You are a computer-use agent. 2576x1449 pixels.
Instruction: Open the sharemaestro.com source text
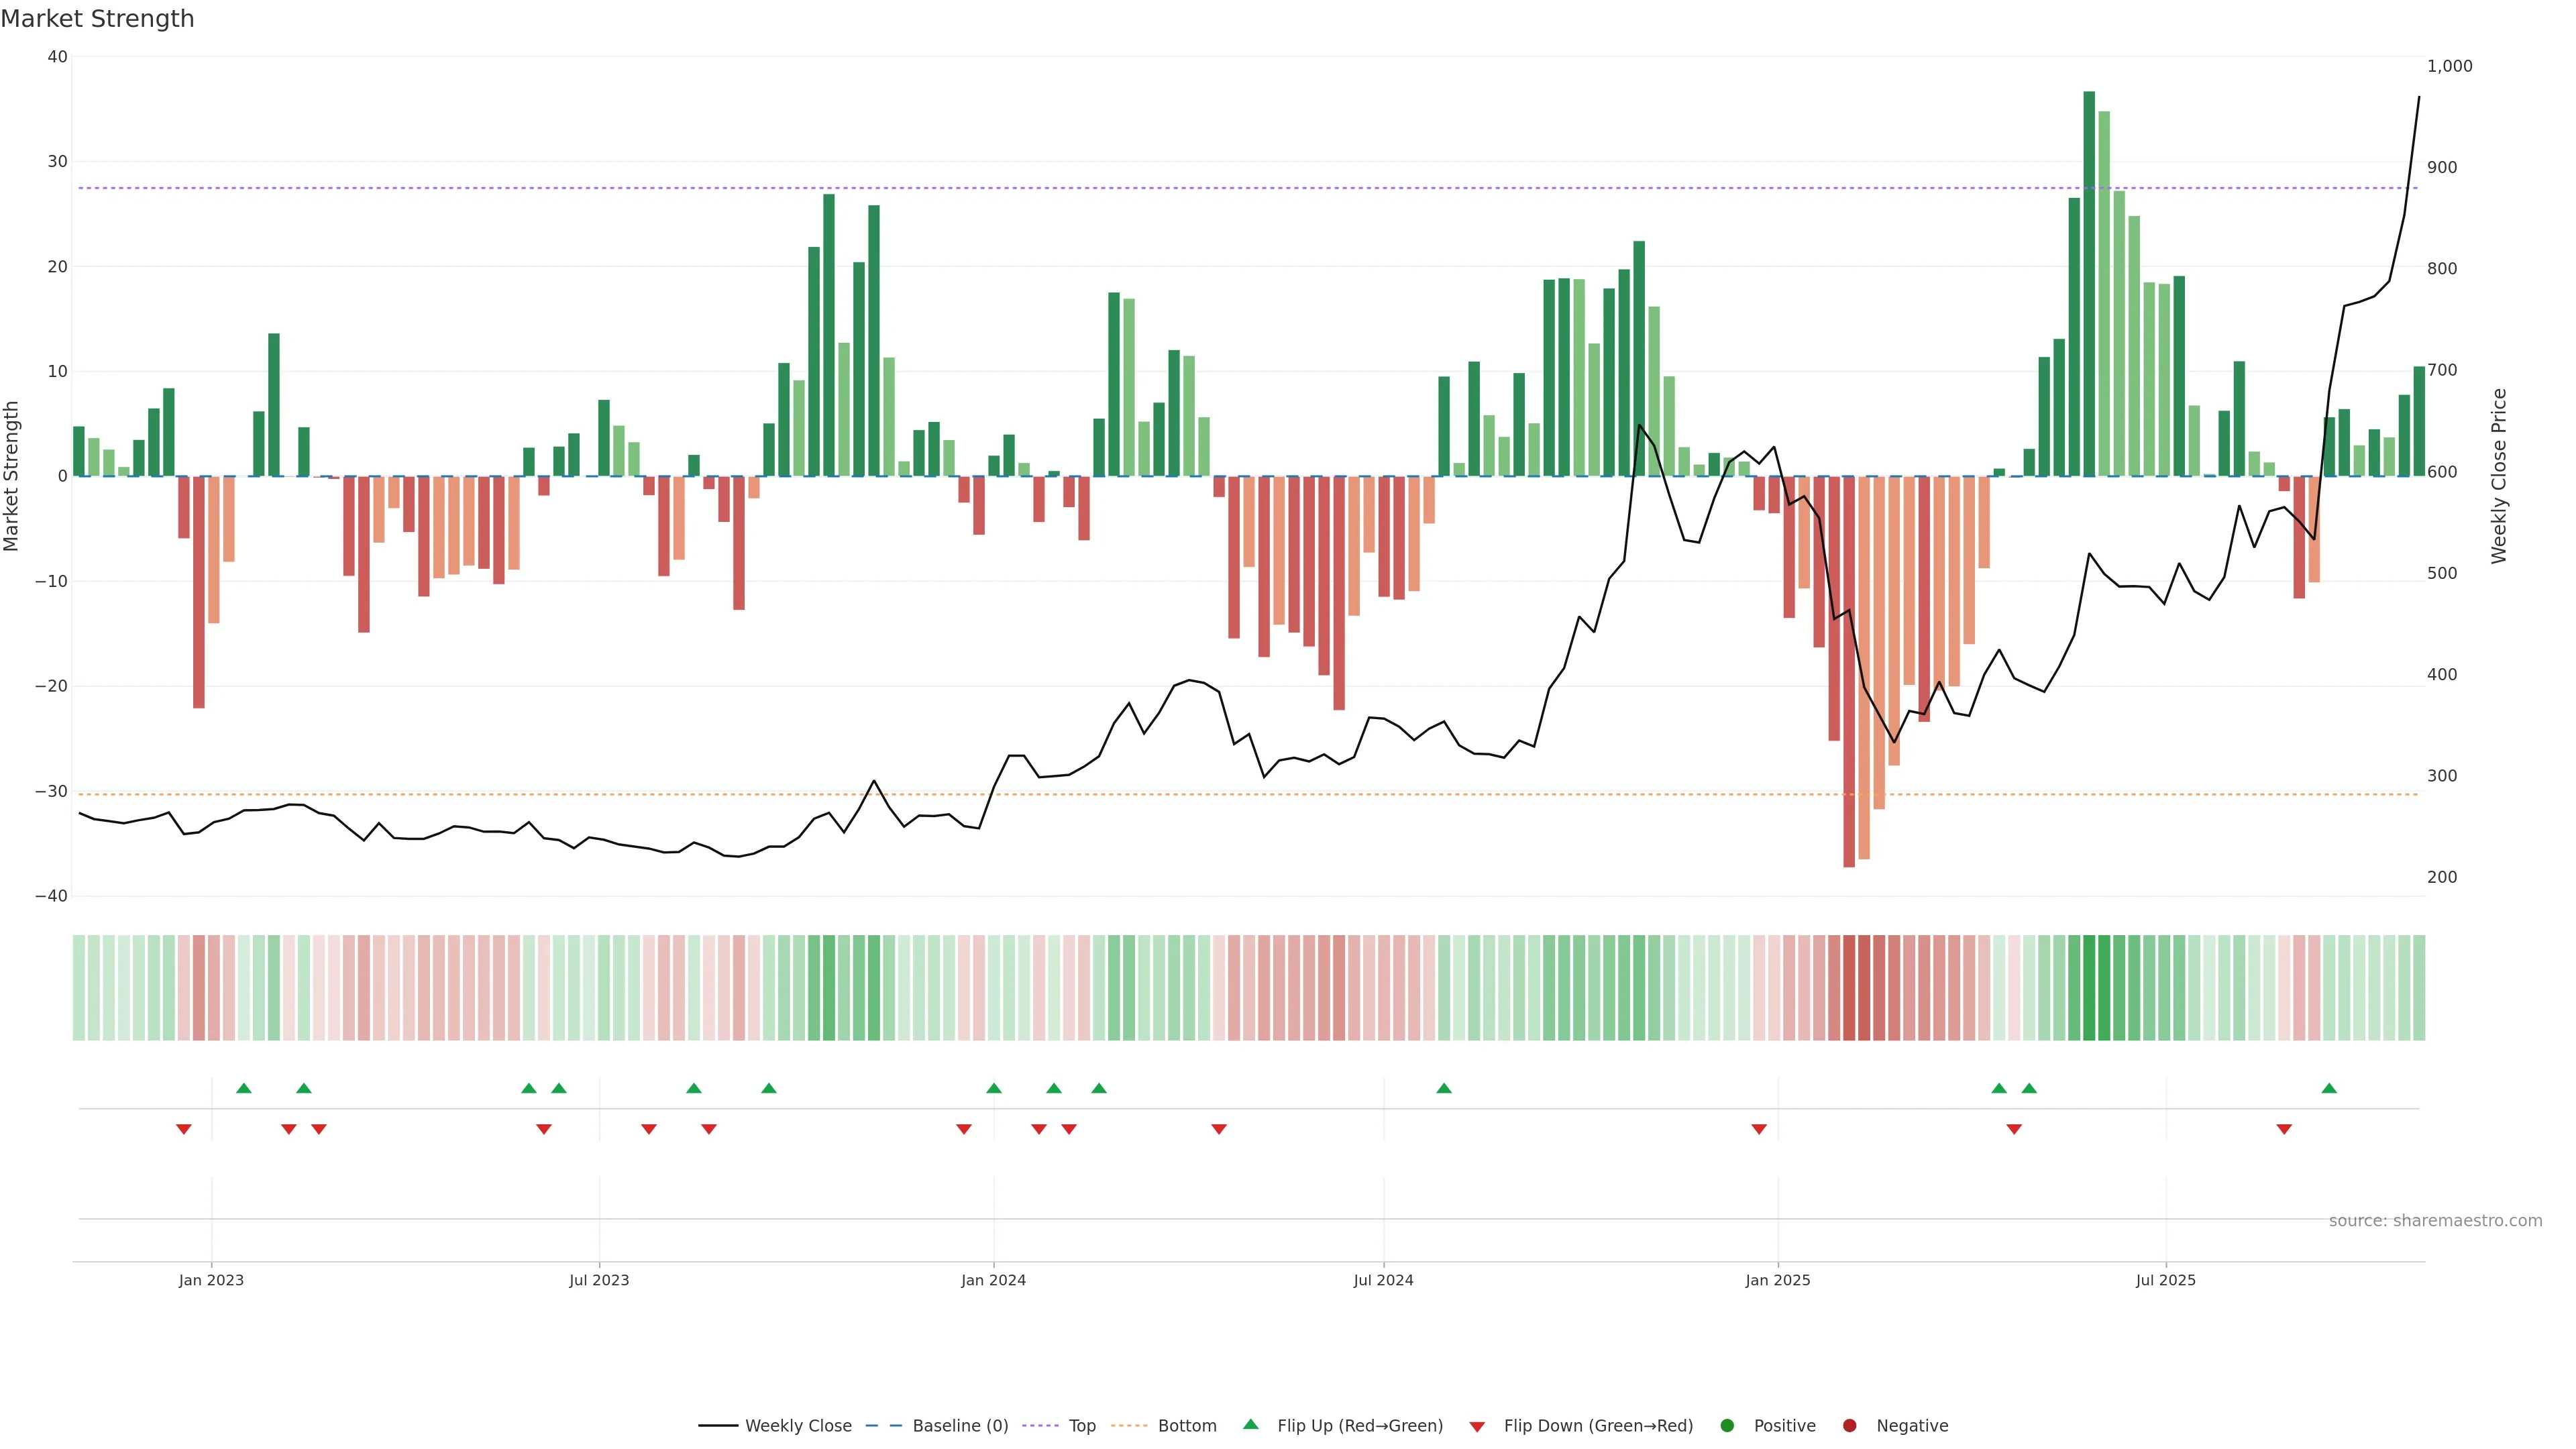[x=2435, y=1220]
